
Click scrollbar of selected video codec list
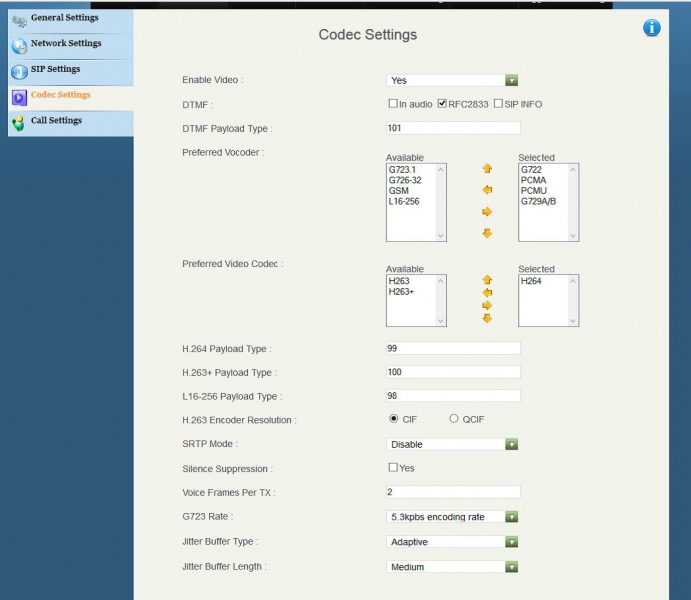pyautogui.click(x=573, y=301)
